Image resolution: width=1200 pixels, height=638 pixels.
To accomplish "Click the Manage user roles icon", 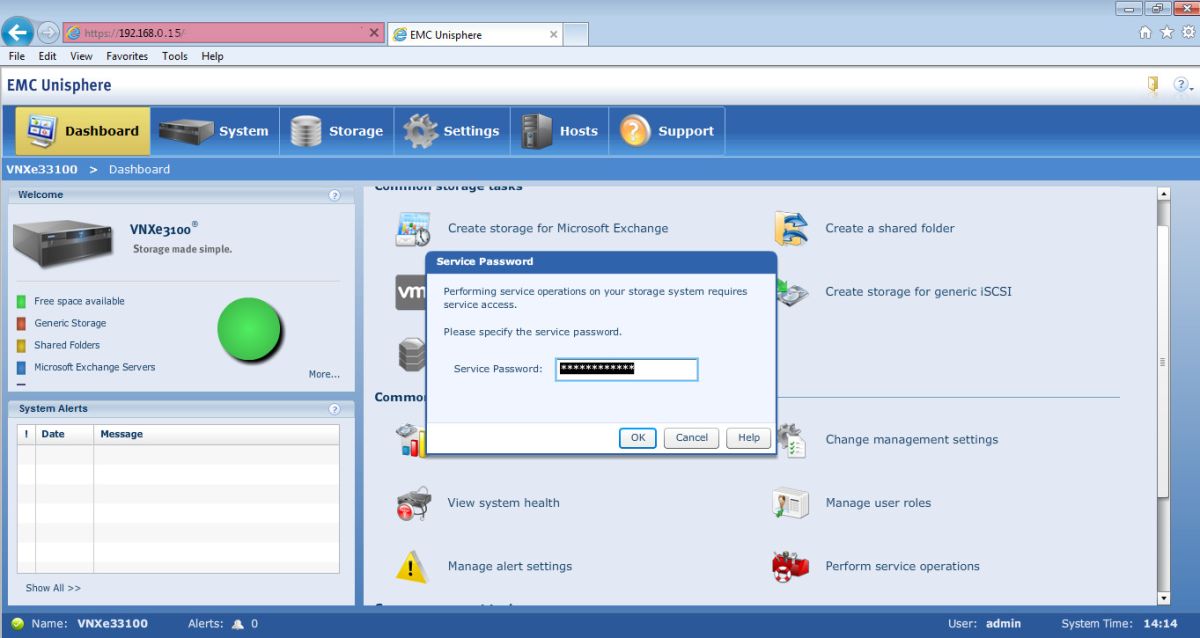I will click(x=790, y=503).
